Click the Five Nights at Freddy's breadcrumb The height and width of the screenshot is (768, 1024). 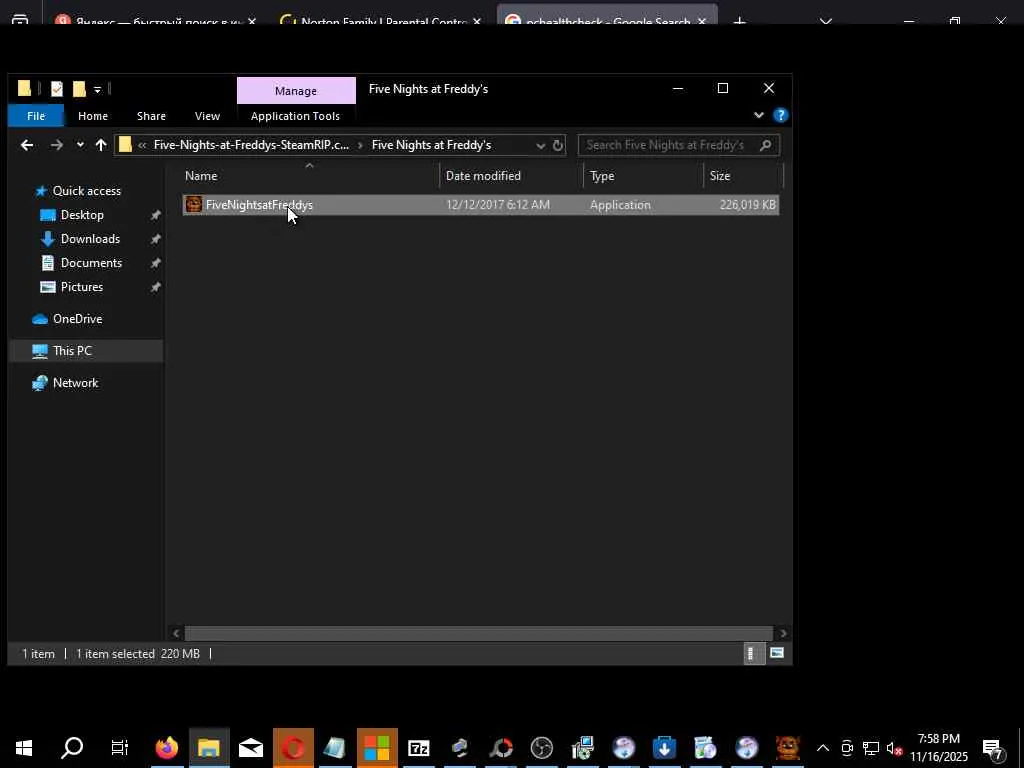(431, 145)
